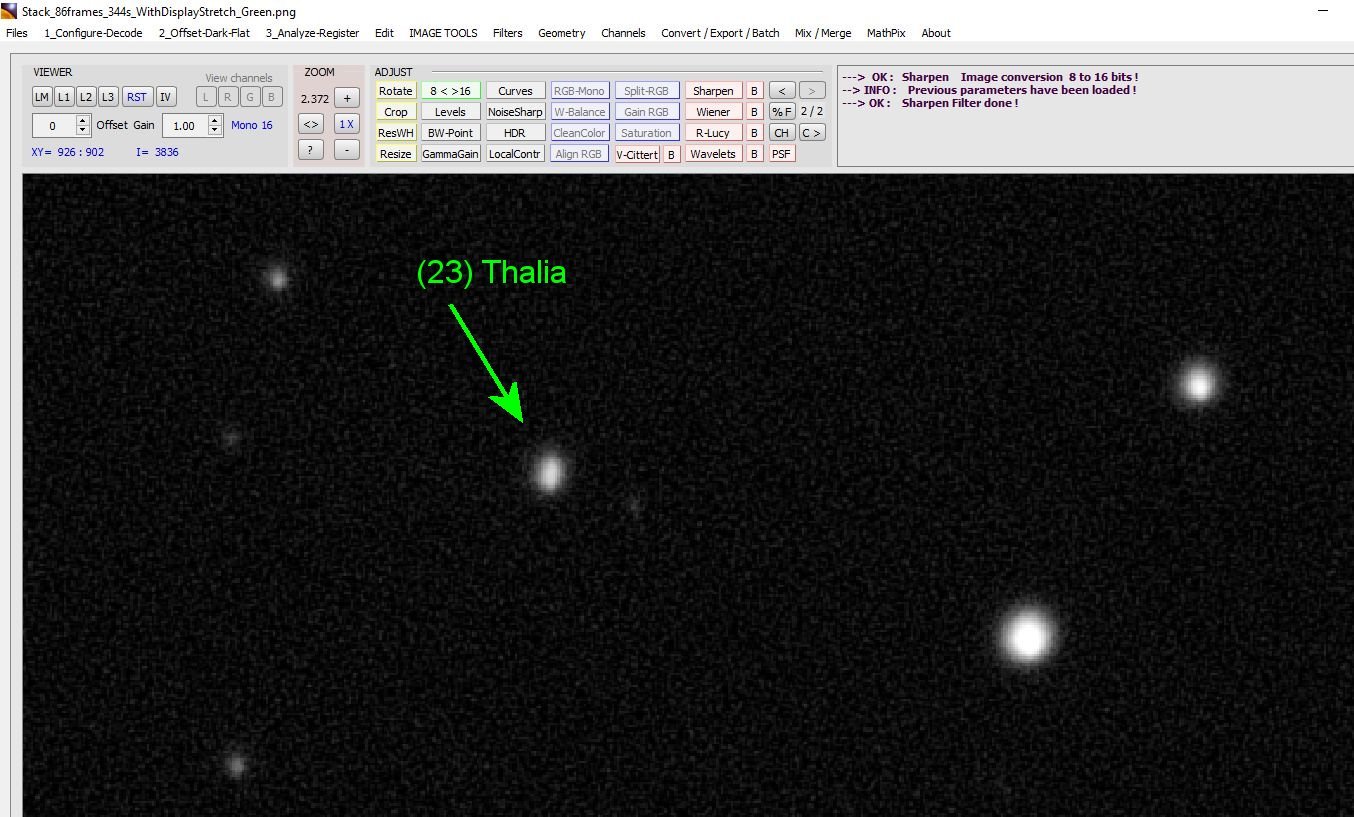Open the Wavelets tool
This screenshot has width=1354, height=817.
click(x=712, y=152)
